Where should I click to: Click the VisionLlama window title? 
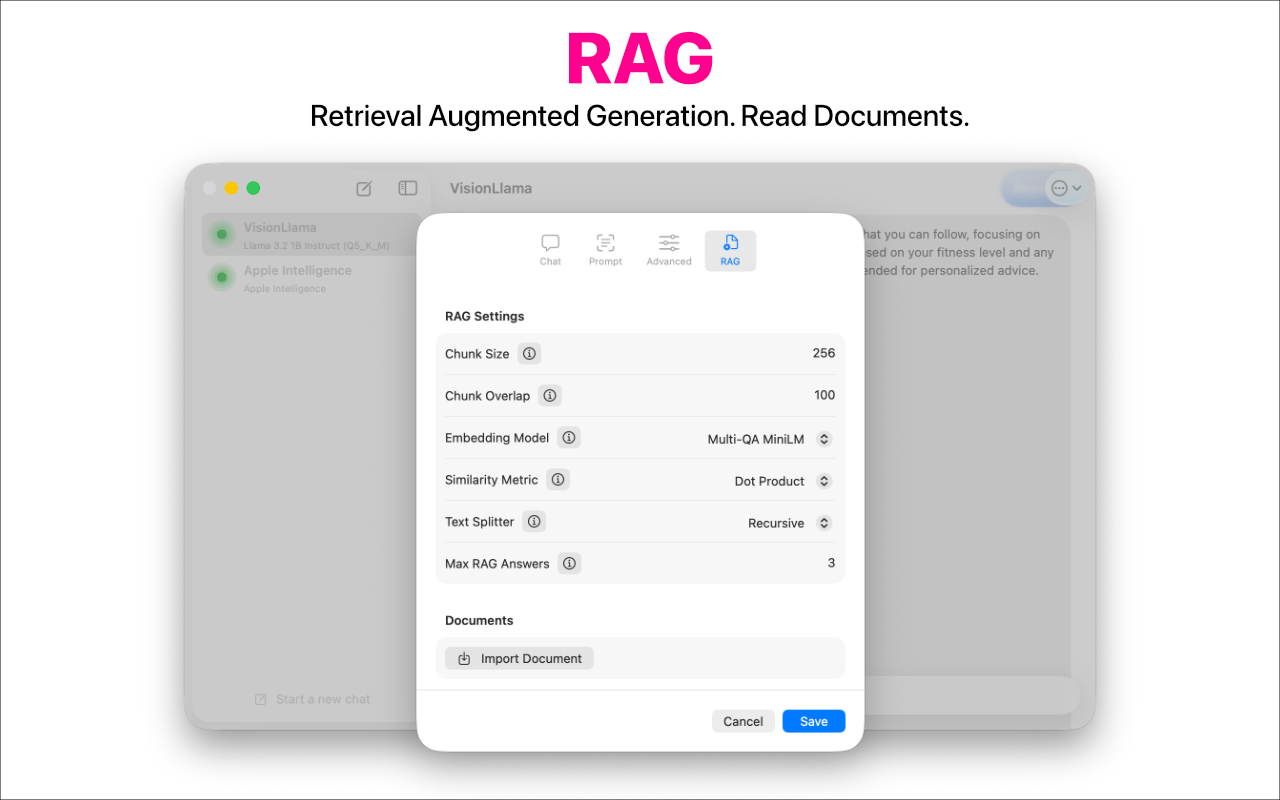(491, 188)
